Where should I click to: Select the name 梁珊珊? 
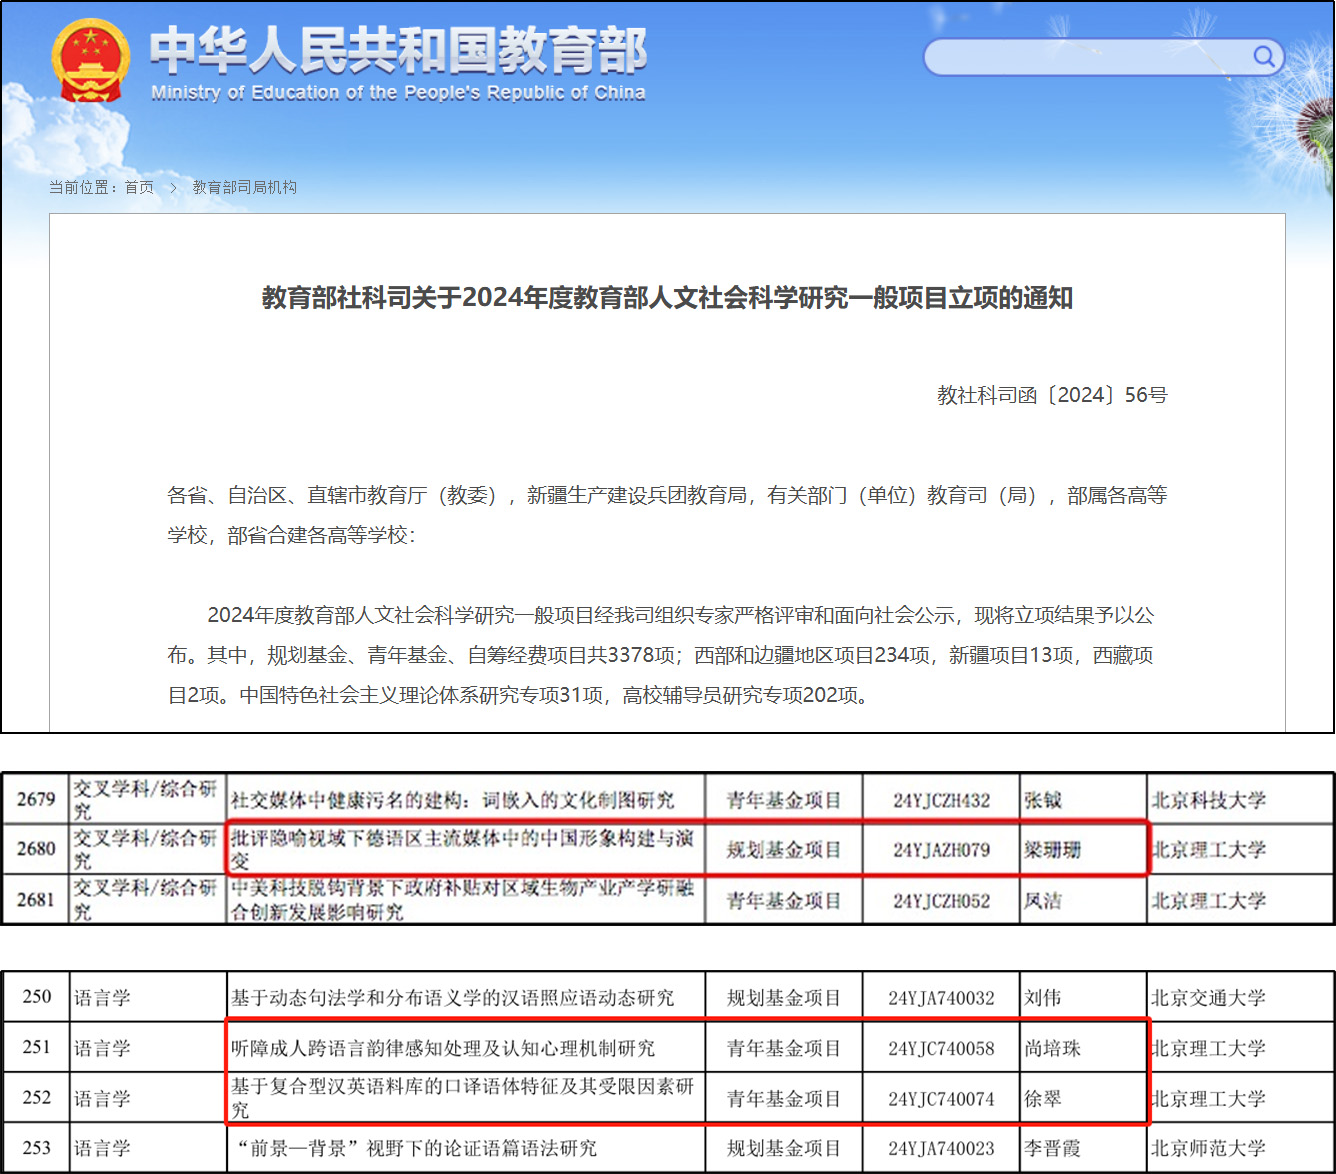pos(1052,850)
